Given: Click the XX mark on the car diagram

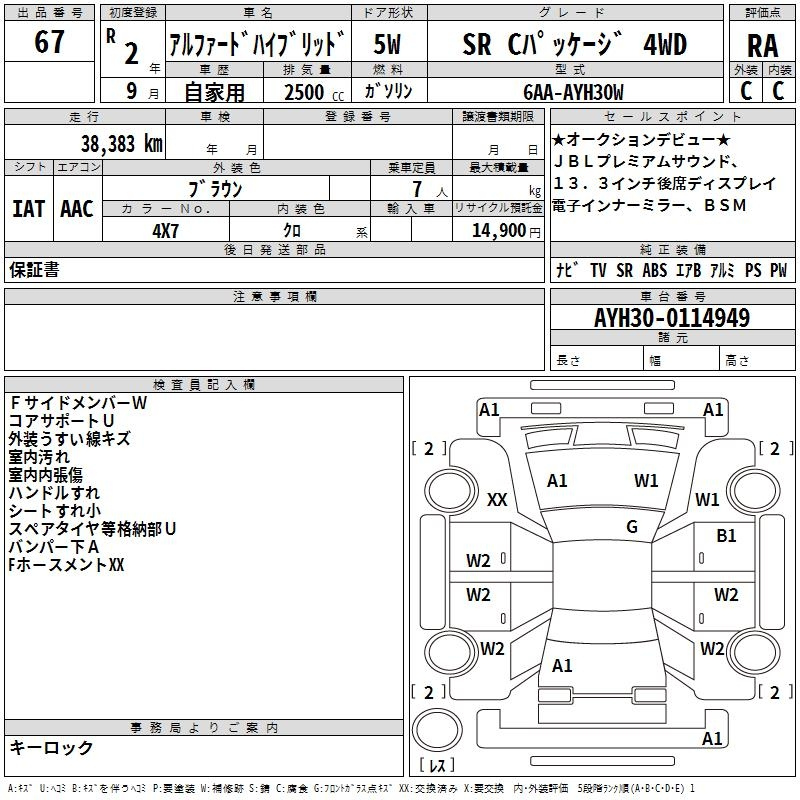Looking at the screenshot, I should click(x=496, y=500).
